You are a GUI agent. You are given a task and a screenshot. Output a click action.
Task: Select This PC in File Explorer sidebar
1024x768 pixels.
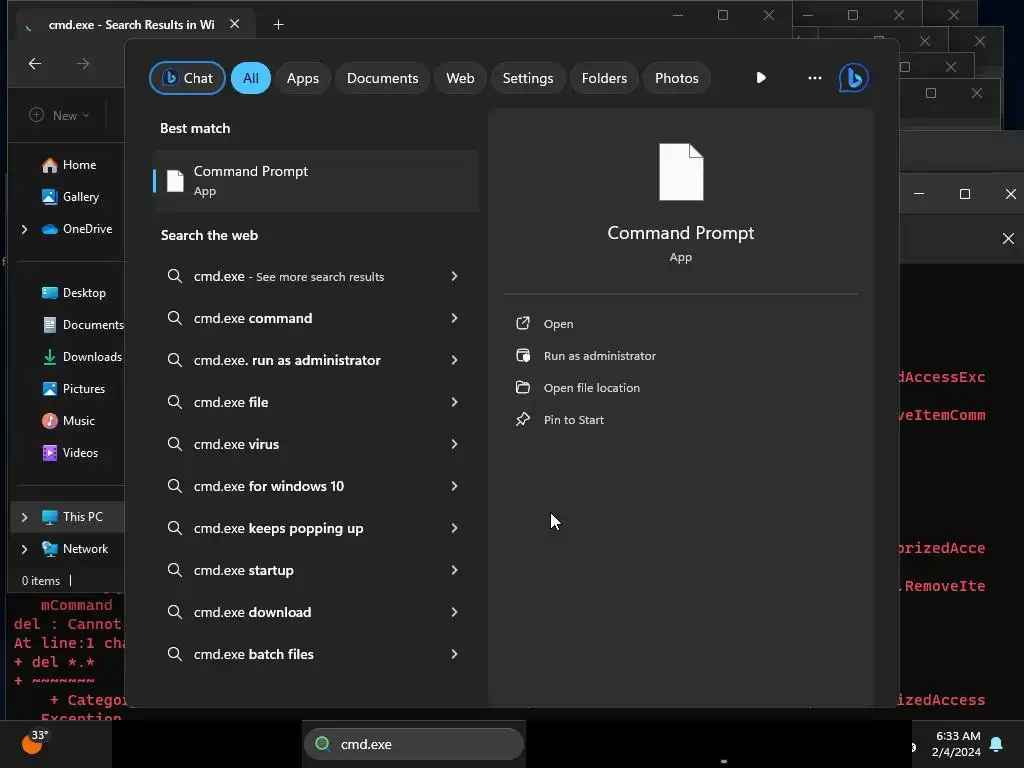click(x=72, y=517)
